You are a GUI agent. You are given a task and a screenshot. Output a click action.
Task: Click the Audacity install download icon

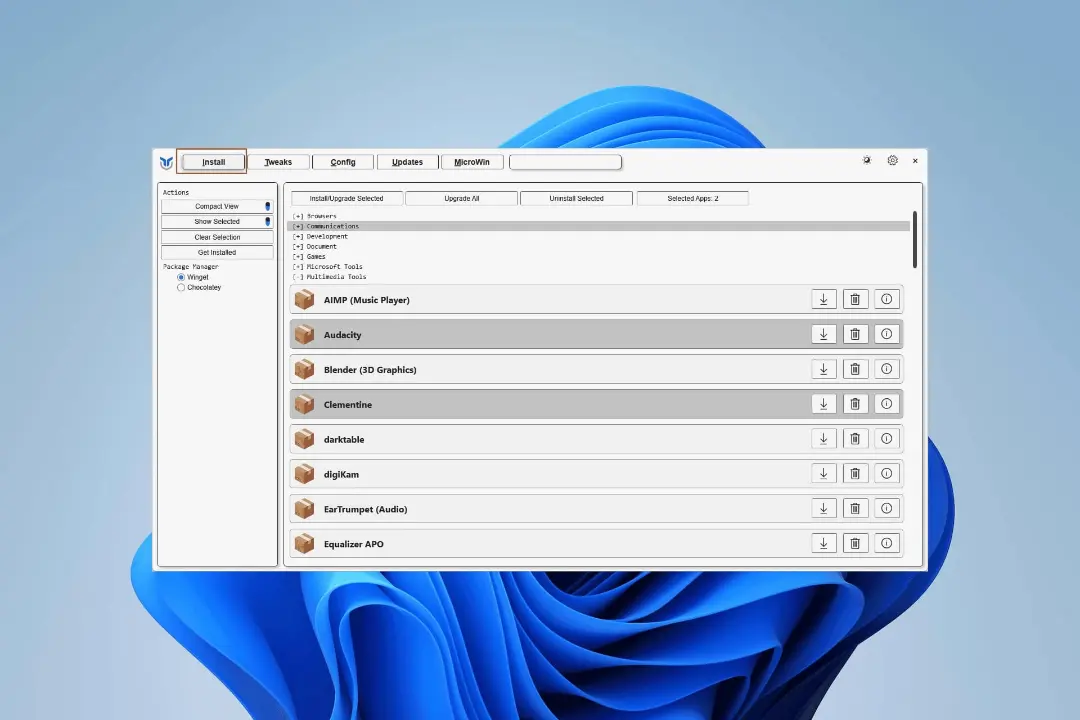pos(823,334)
